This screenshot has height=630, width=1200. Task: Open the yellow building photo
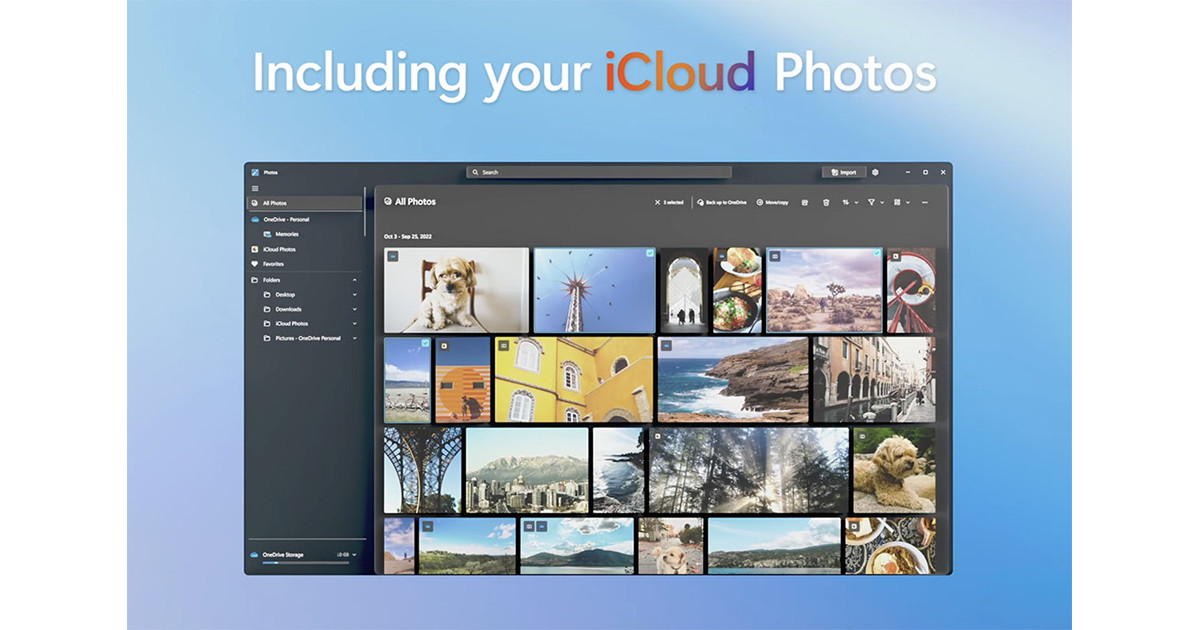574,380
